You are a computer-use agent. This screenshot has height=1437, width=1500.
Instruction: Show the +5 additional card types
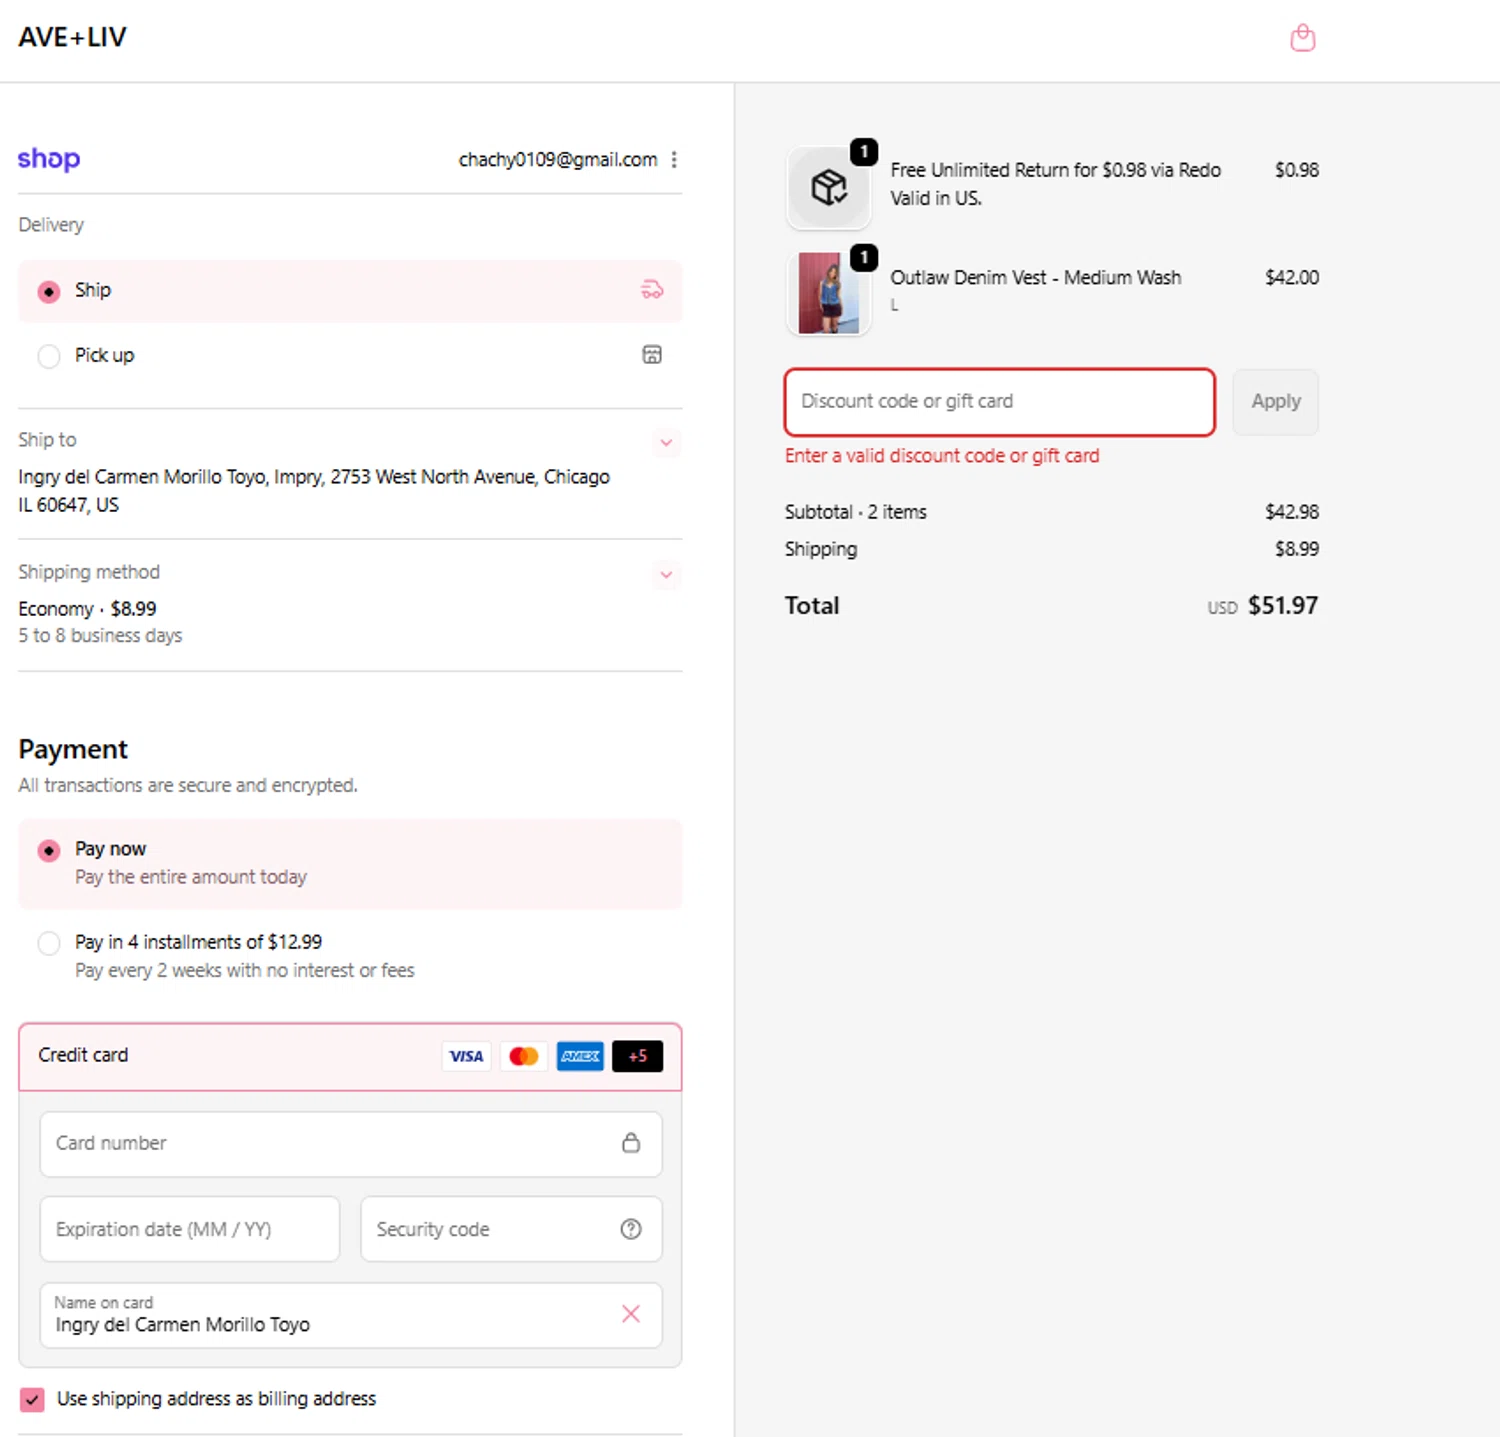click(x=638, y=1056)
